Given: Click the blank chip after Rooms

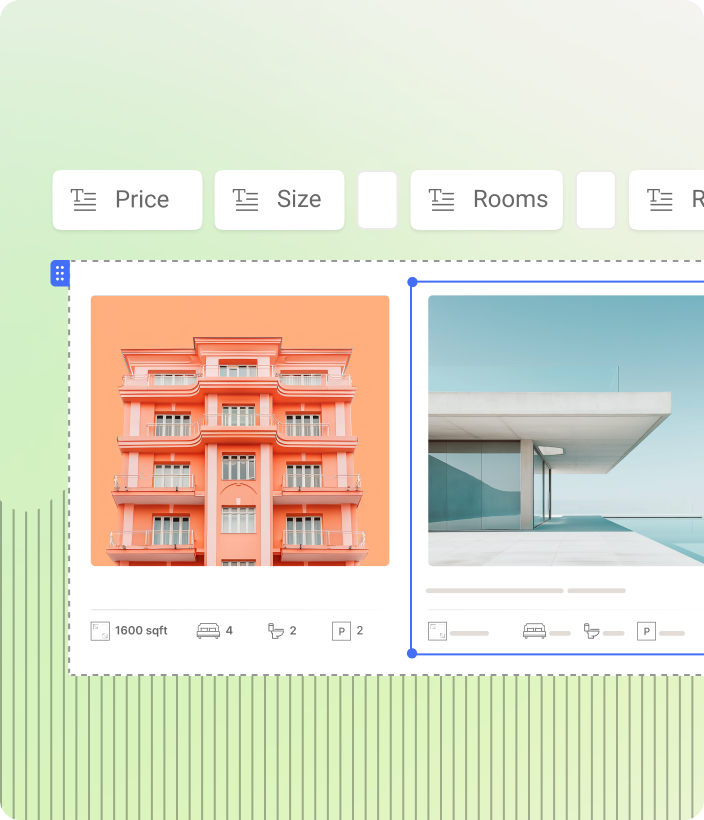Looking at the screenshot, I should [x=595, y=200].
